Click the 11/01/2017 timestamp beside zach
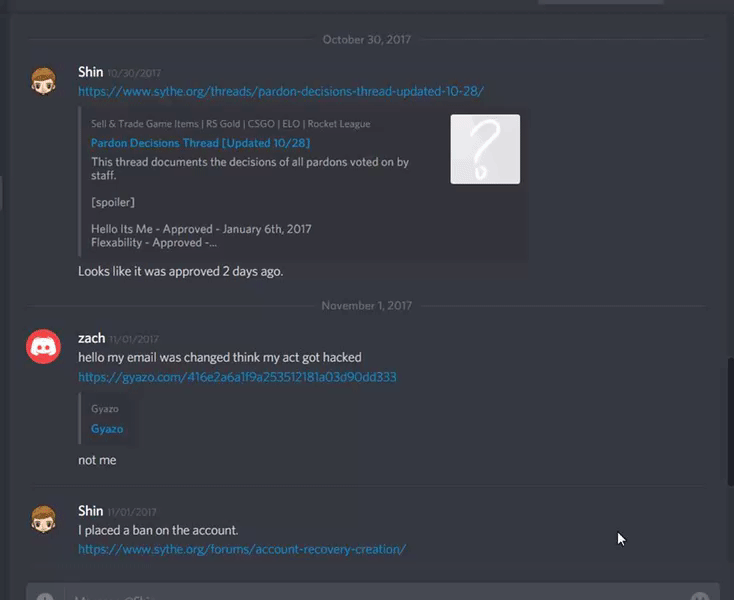The width and height of the screenshot is (734, 600). click(x=134, y=339)
